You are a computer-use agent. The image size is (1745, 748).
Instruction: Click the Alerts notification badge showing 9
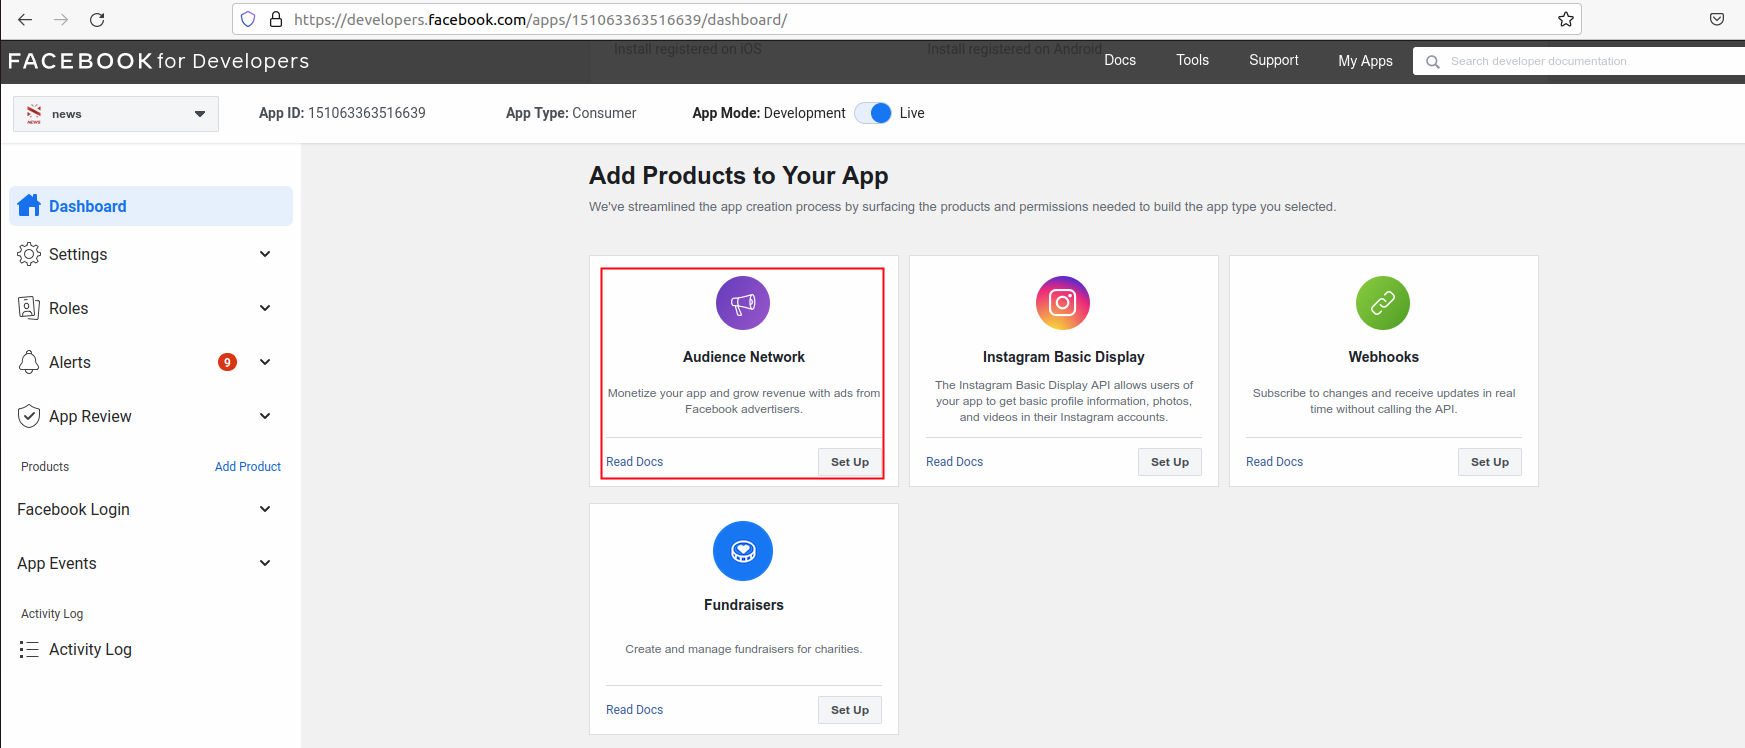click(x=228, y=362)
